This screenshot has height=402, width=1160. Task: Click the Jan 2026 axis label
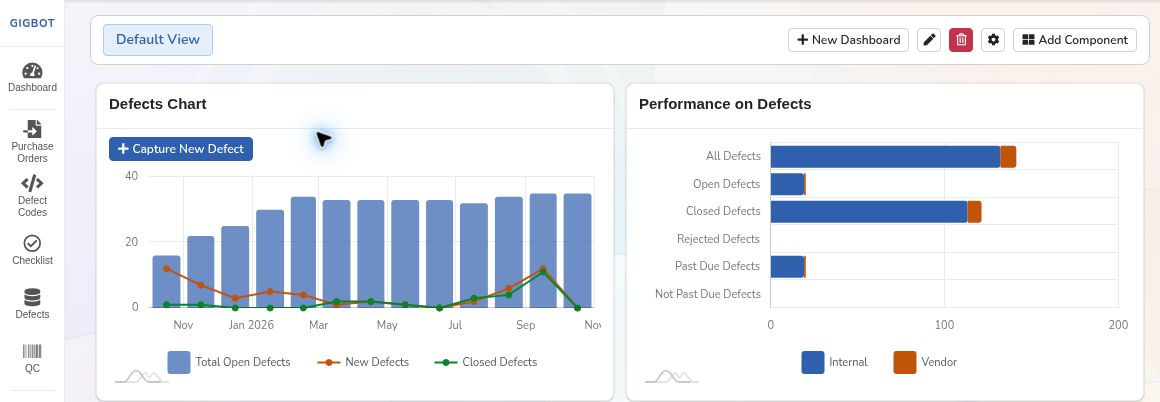(252, 325)
